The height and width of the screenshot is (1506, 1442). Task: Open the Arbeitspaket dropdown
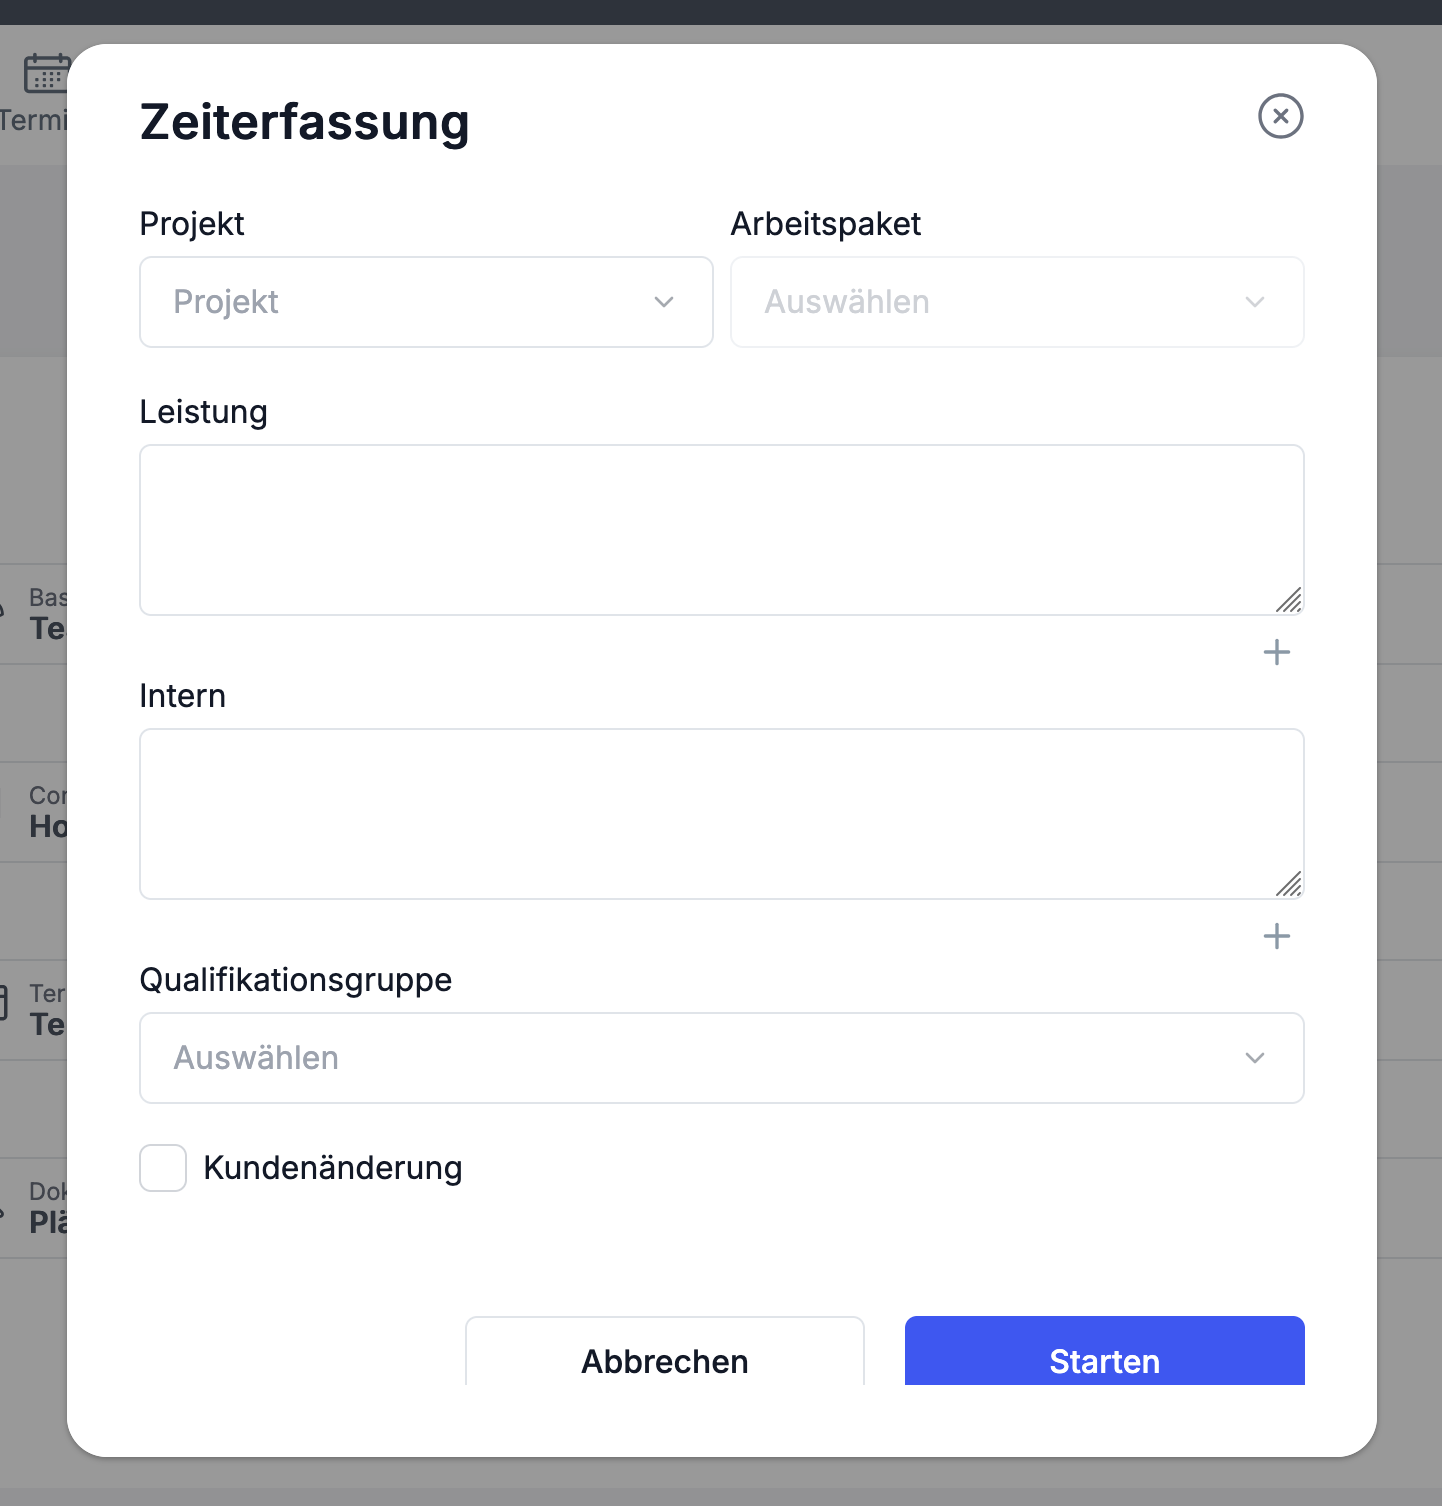click(1016, 302)
